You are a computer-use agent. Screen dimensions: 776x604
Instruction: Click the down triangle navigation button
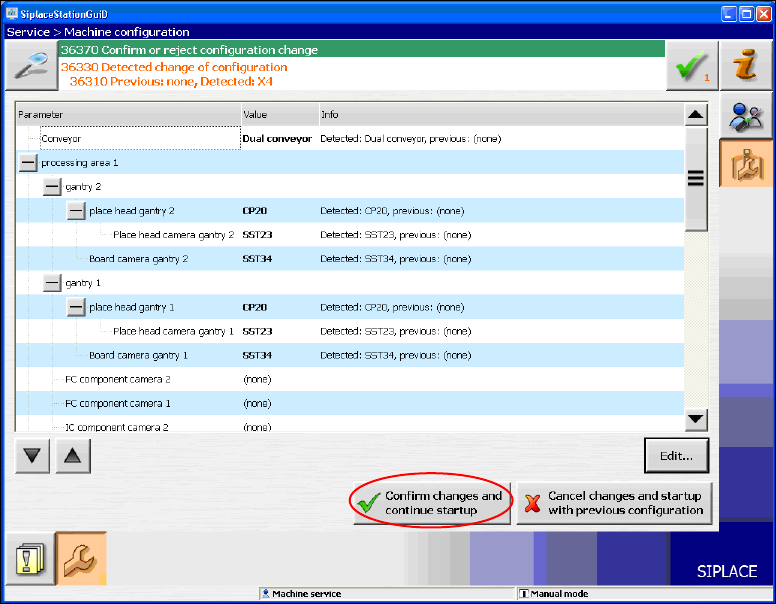pyautogui.click(x=35, y=456)
